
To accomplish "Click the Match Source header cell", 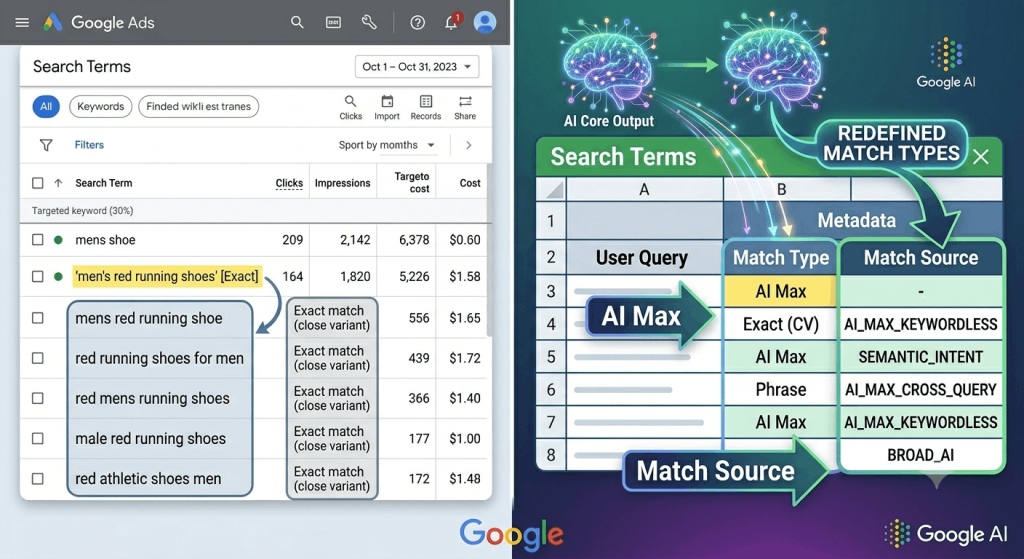I will click(x=921, y=258).
